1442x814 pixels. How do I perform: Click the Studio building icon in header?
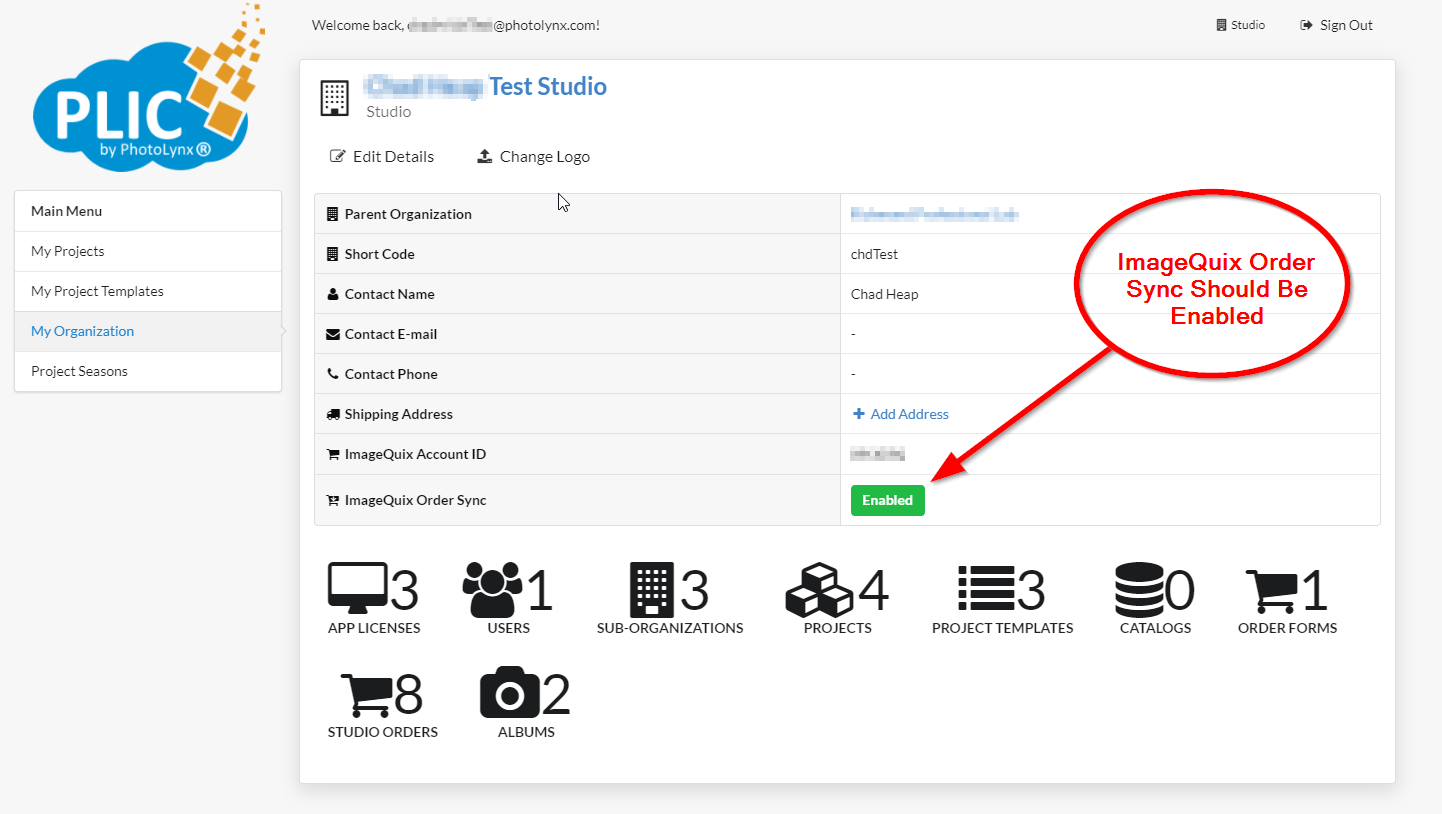(x=1221, y=26)
